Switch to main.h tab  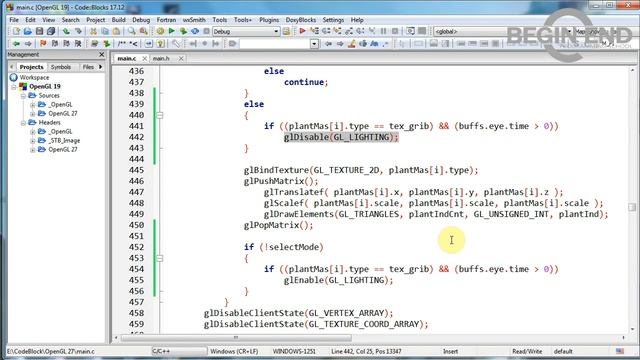point(161,59)
